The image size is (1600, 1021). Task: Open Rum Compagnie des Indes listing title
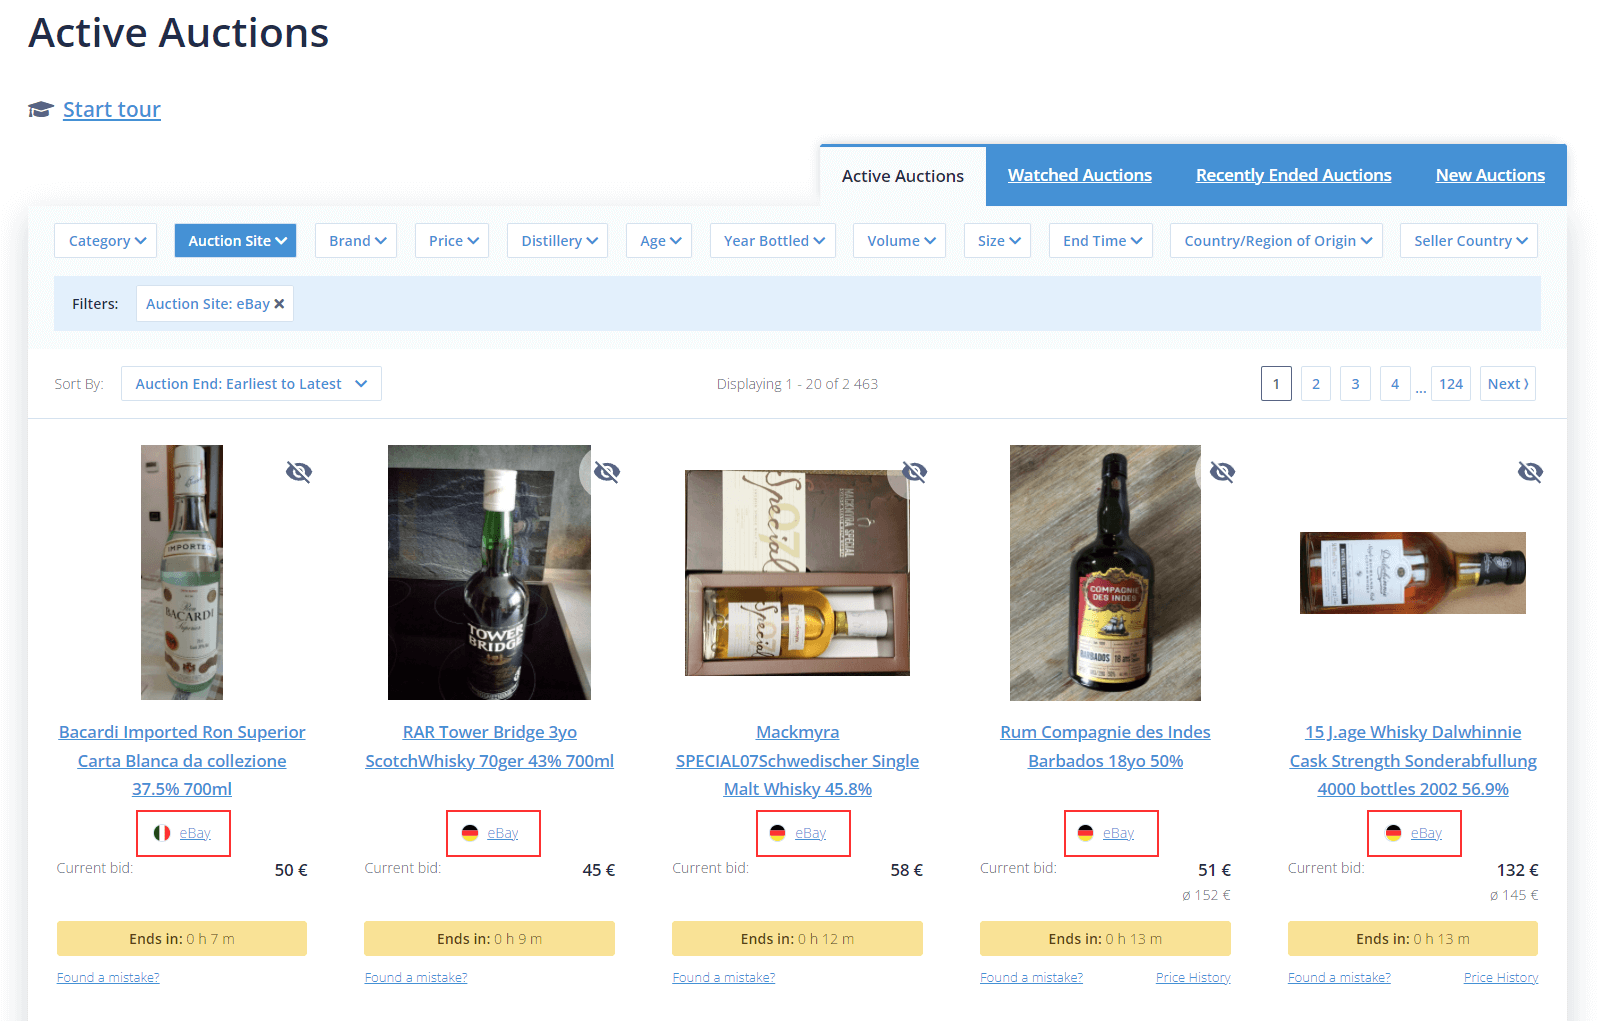click(1105, 747)
